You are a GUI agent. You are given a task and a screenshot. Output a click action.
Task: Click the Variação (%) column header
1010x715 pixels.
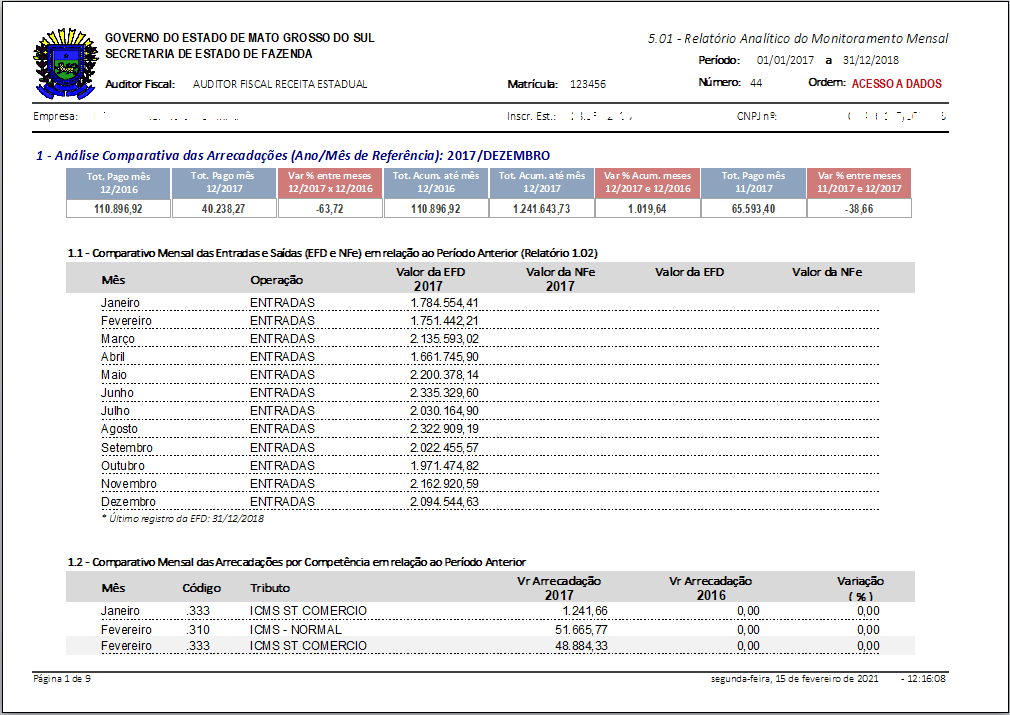pyautogui.click(x=859, y=588)
